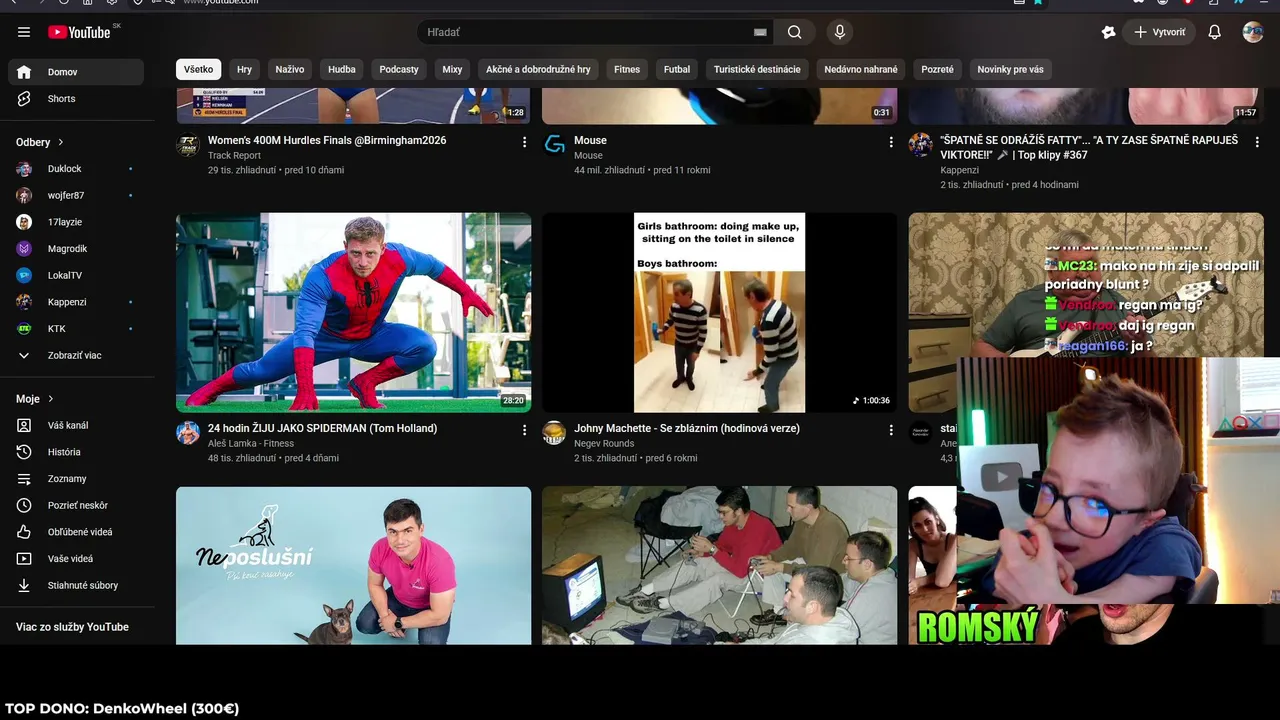The image size is (1280, 720).
Task: Select the Naživo filter chip
Action: [x=290, y=70]
